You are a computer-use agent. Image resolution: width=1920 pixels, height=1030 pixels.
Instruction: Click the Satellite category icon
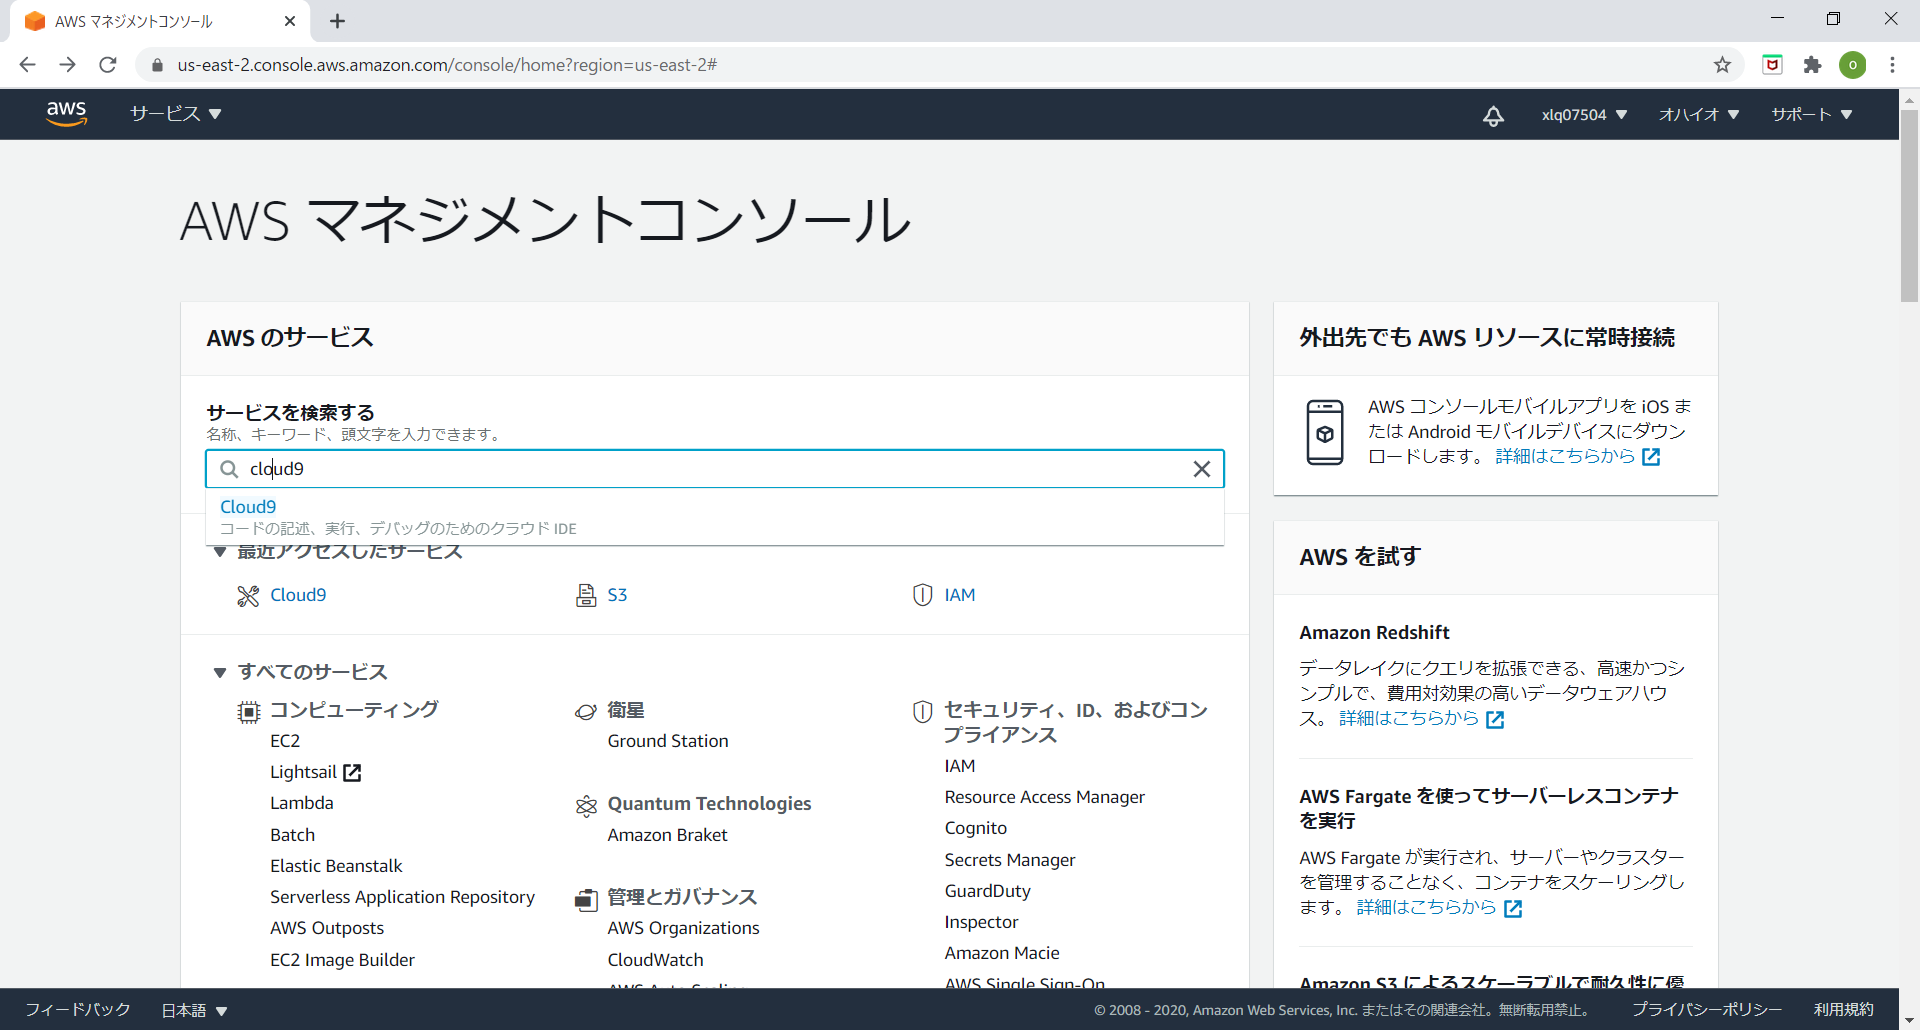(586, 711)
